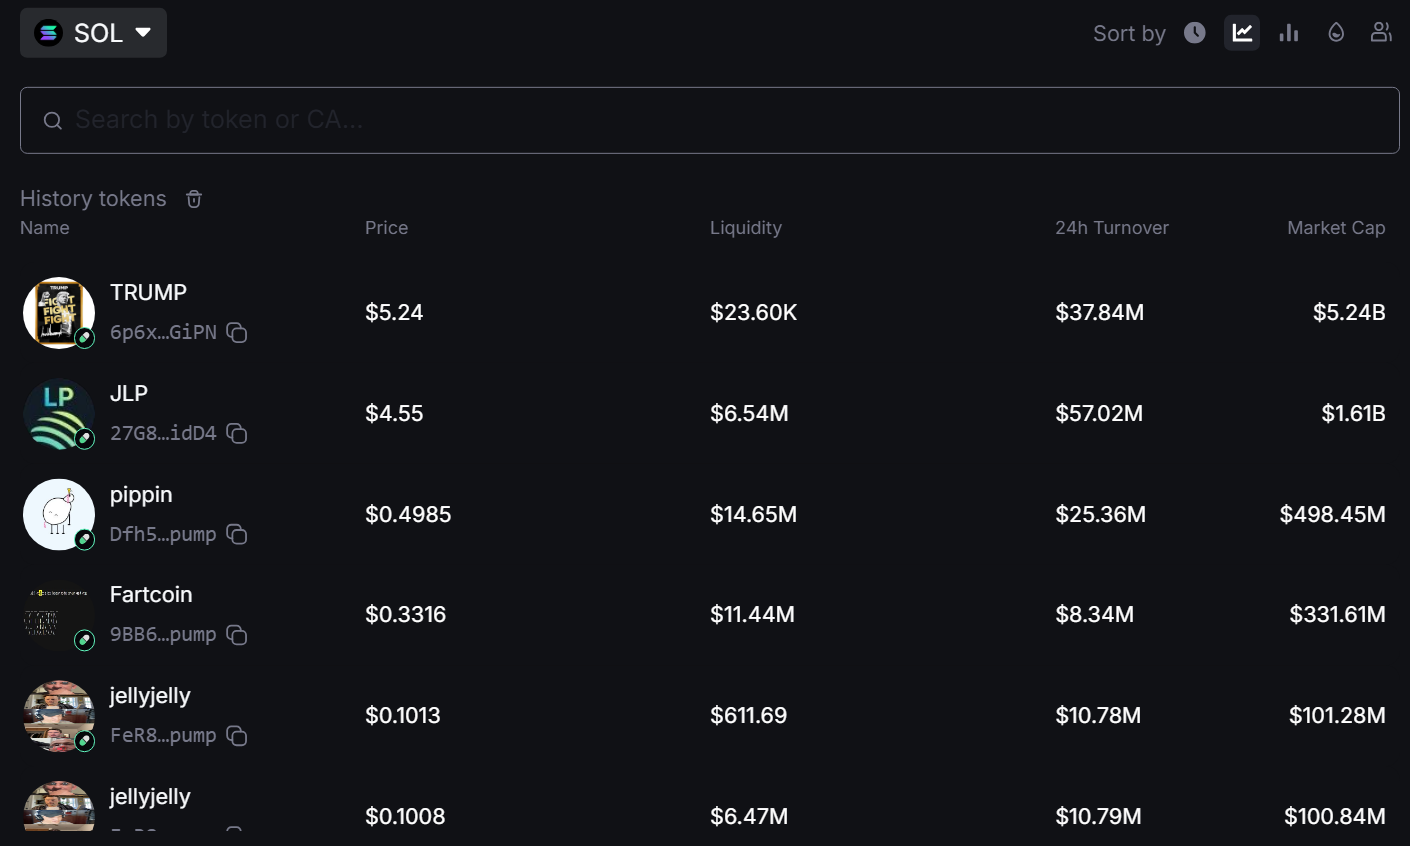Copy the pippin contract address
The width and height of the screenshot is (1410, 846).
click(237, 535)
